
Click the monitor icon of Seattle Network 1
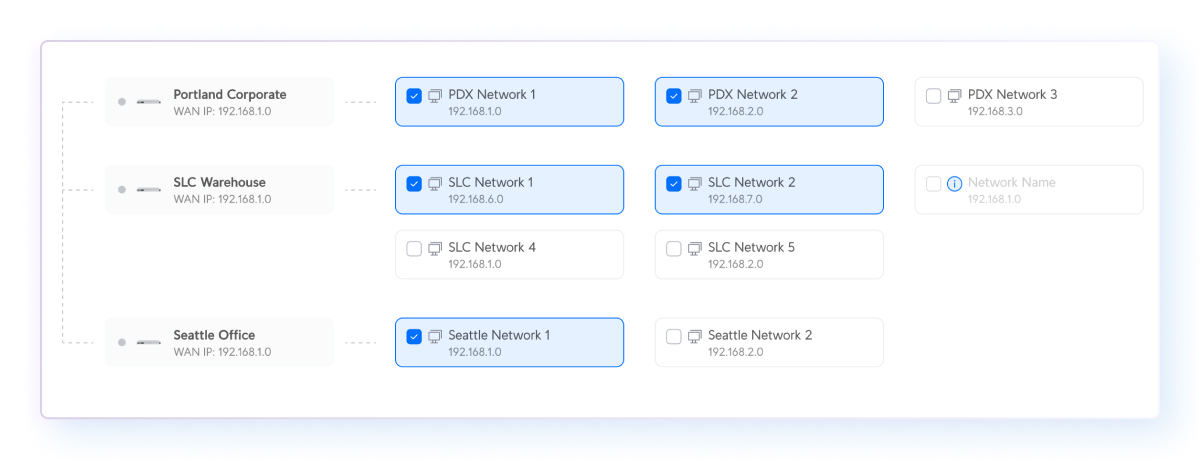[435, 337]
